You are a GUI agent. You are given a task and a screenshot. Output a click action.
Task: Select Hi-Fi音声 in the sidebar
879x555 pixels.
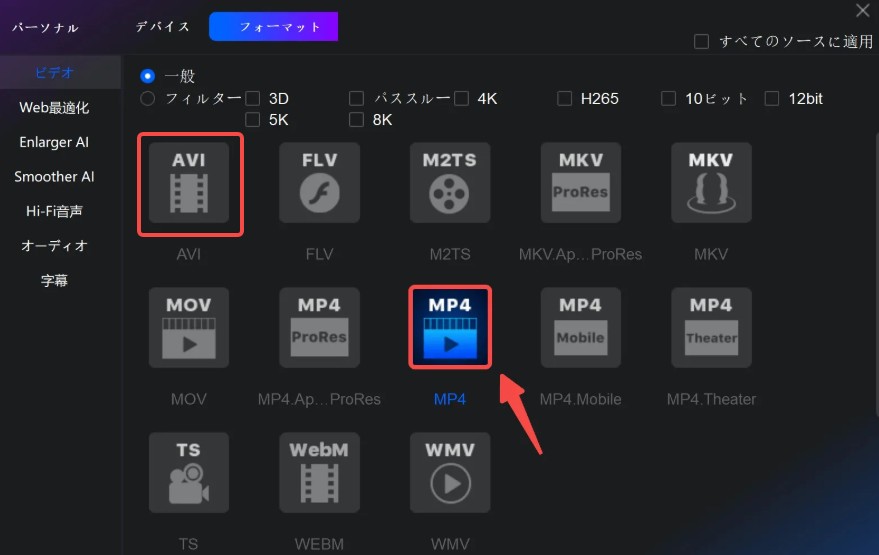coord(54,211)
